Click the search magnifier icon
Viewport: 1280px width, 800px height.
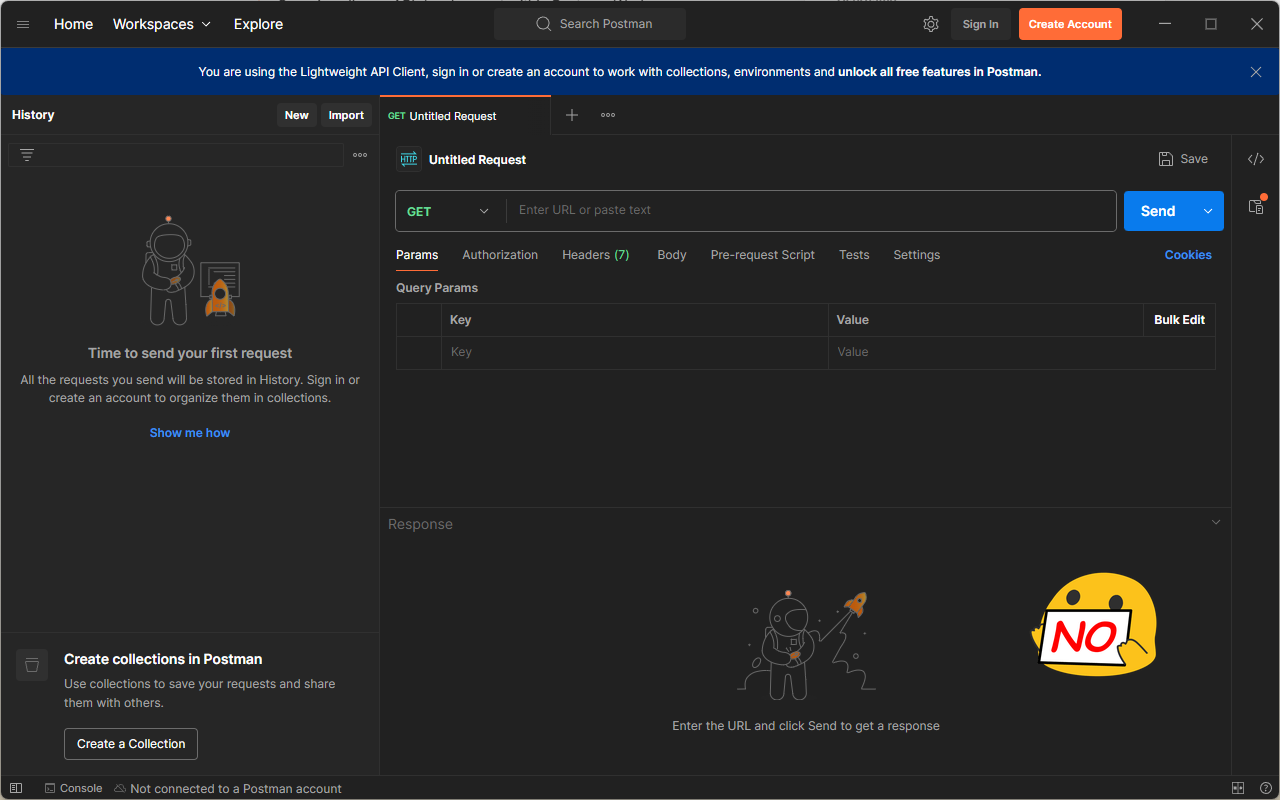pyautogui.click(x=544, y=24)
